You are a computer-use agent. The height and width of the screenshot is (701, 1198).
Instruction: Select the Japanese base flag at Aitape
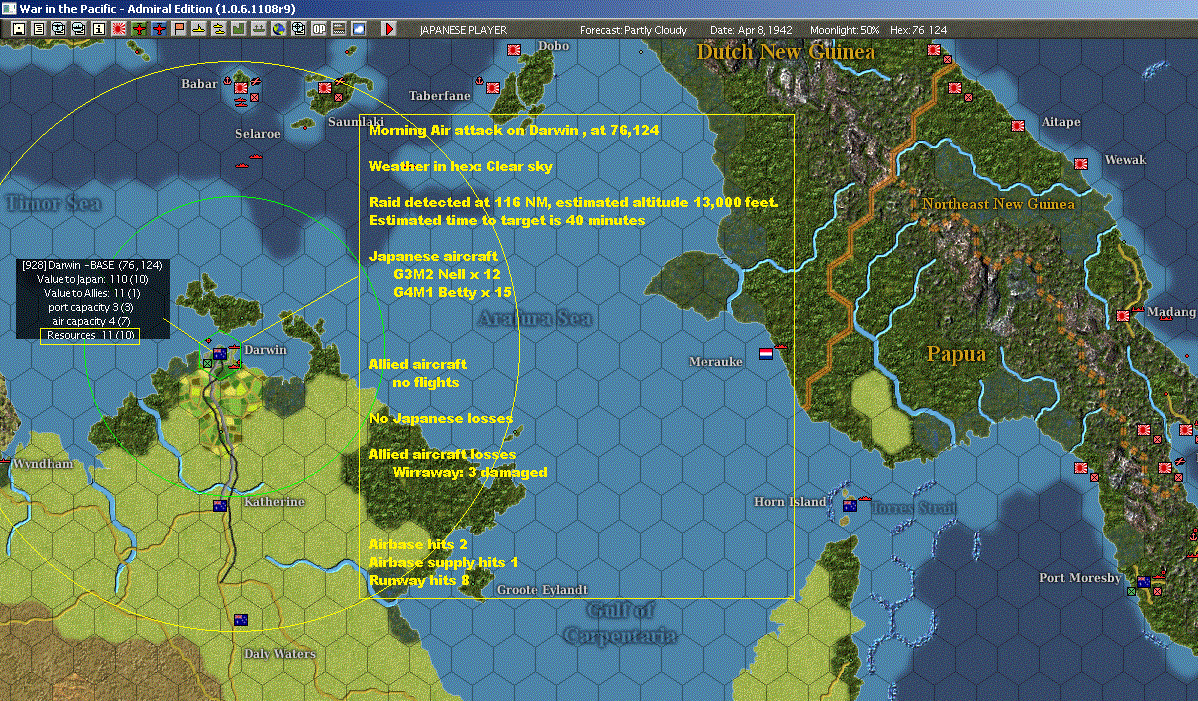[x=1018, y=125]
